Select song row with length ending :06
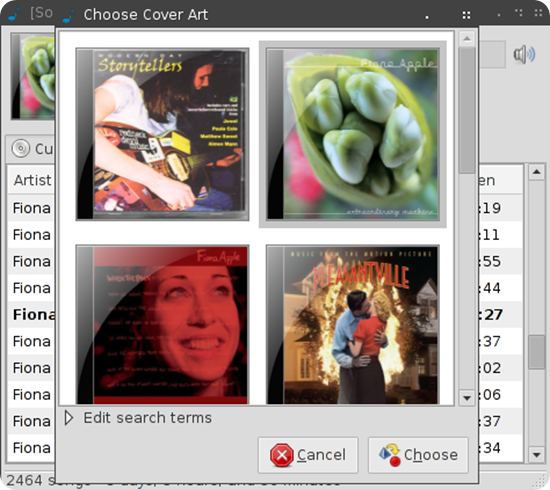 point(500,395)
